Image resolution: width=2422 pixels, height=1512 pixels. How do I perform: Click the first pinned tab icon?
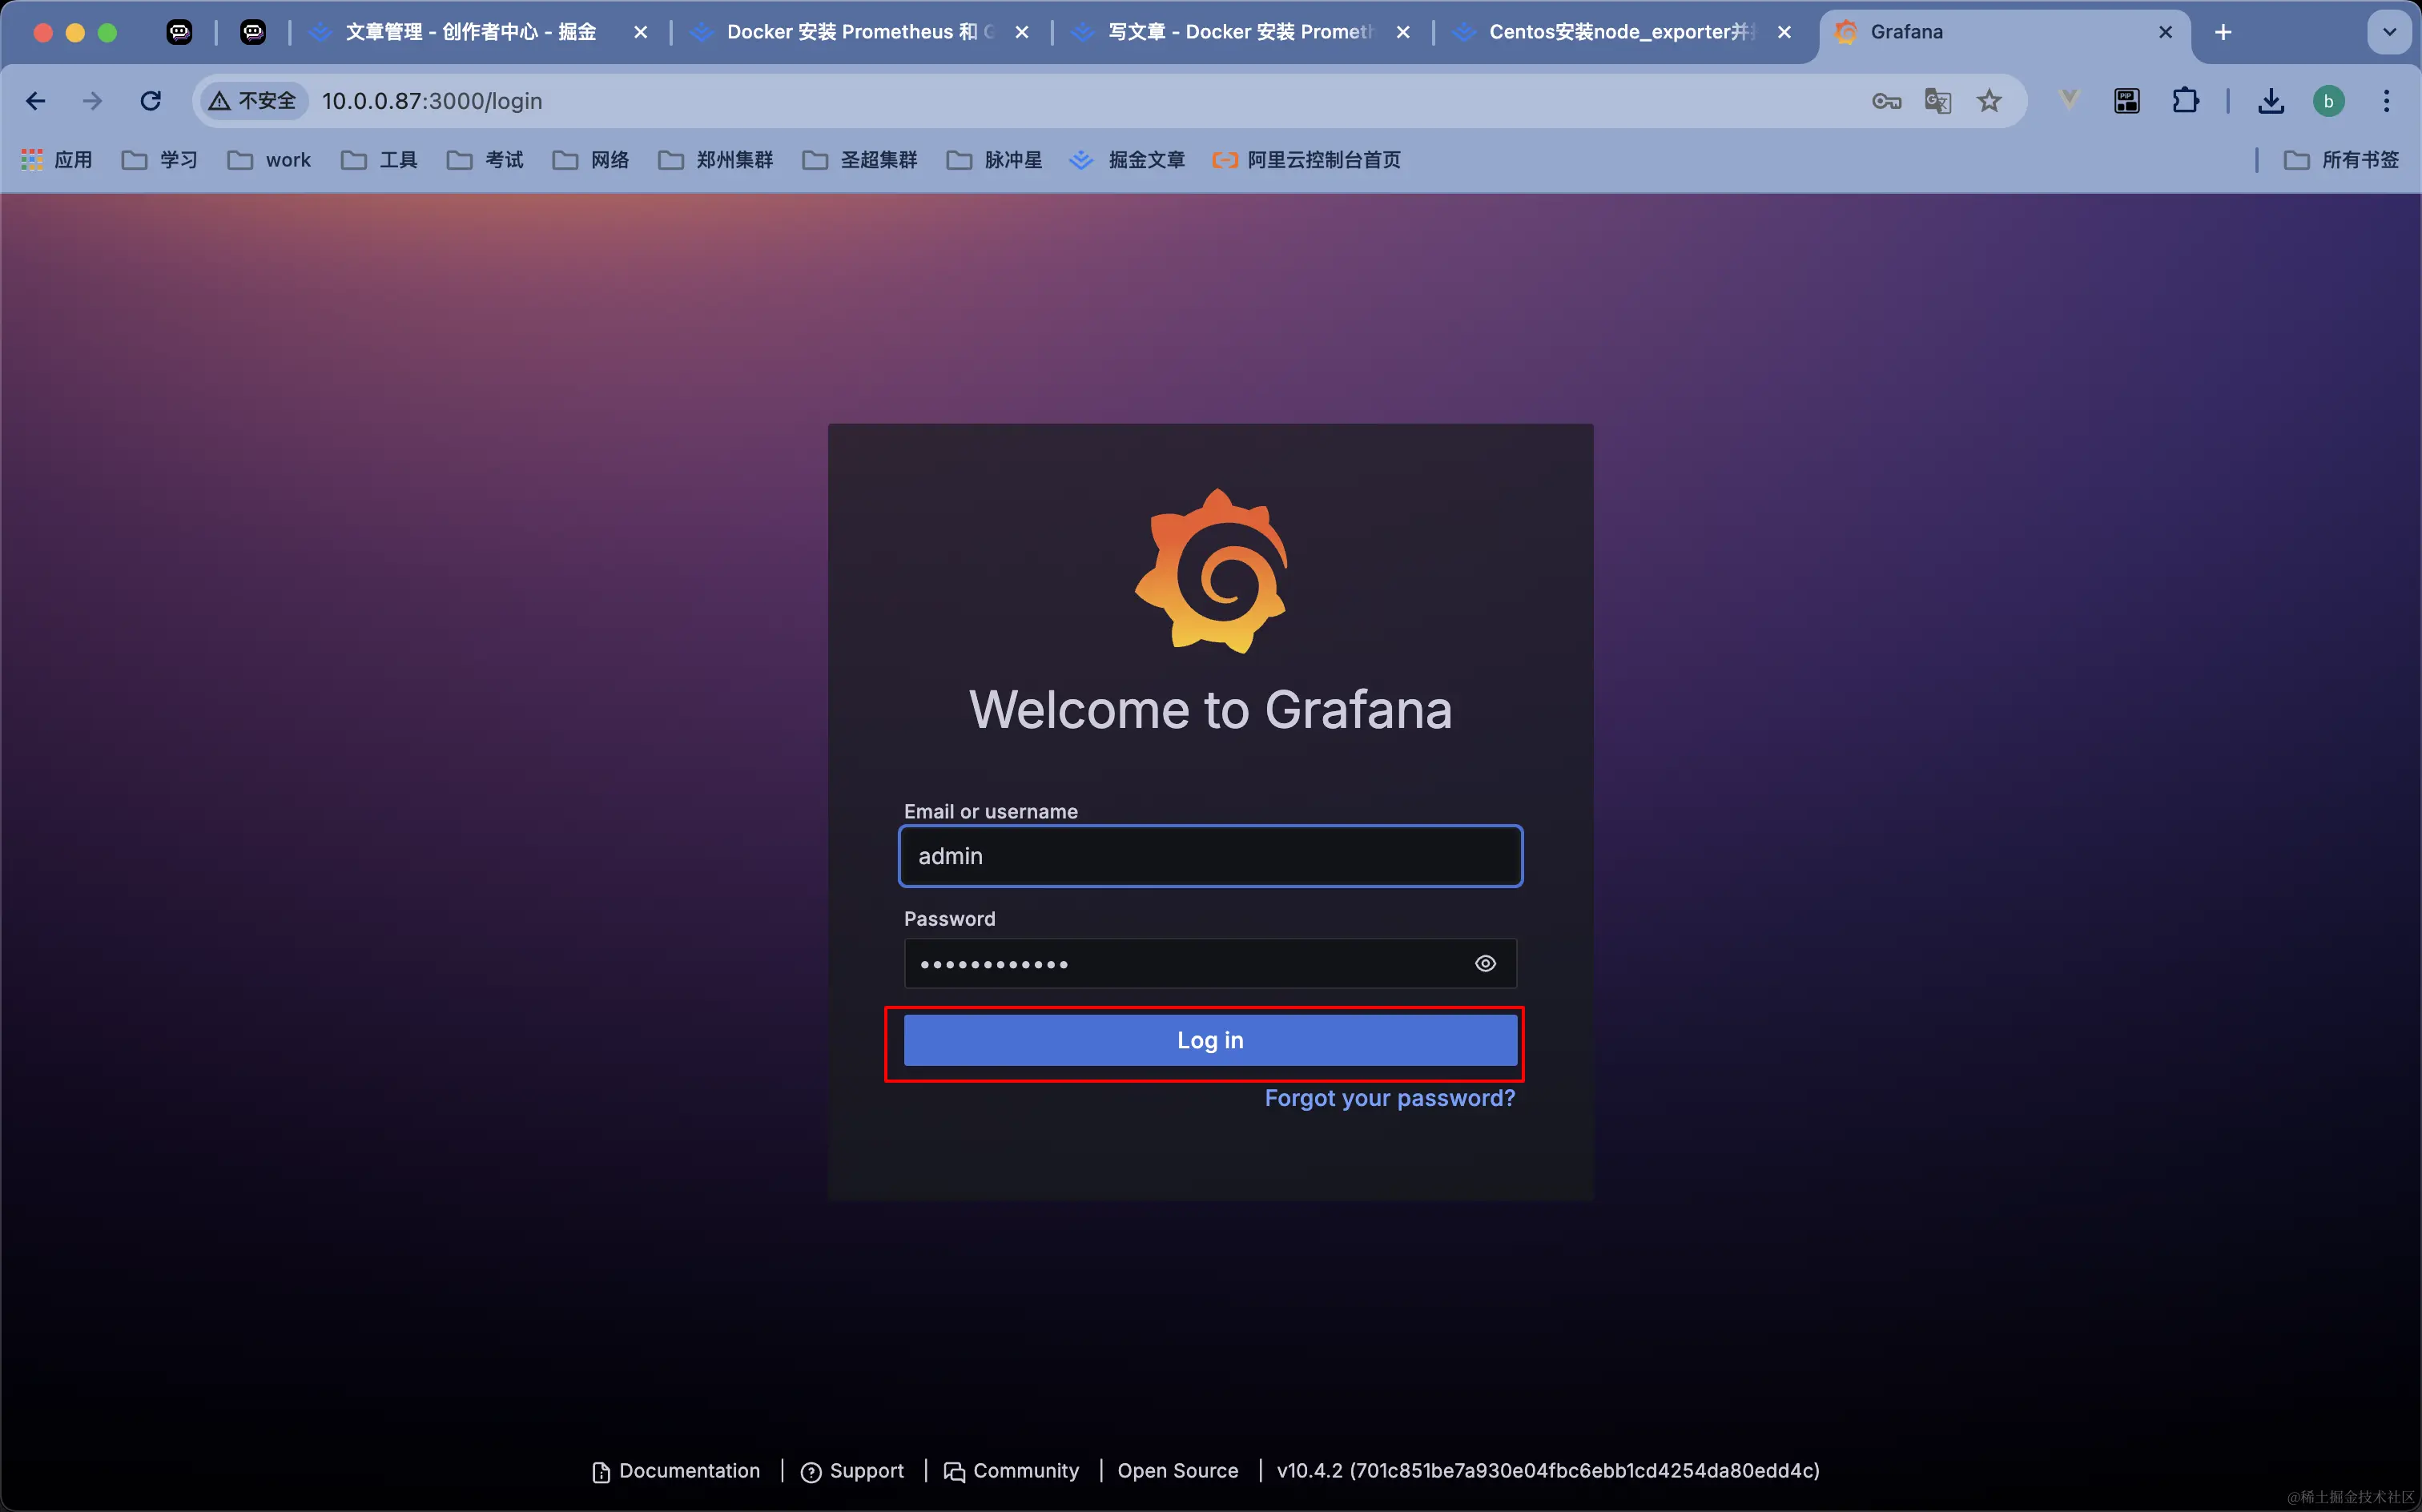click(x=179, y=32)
